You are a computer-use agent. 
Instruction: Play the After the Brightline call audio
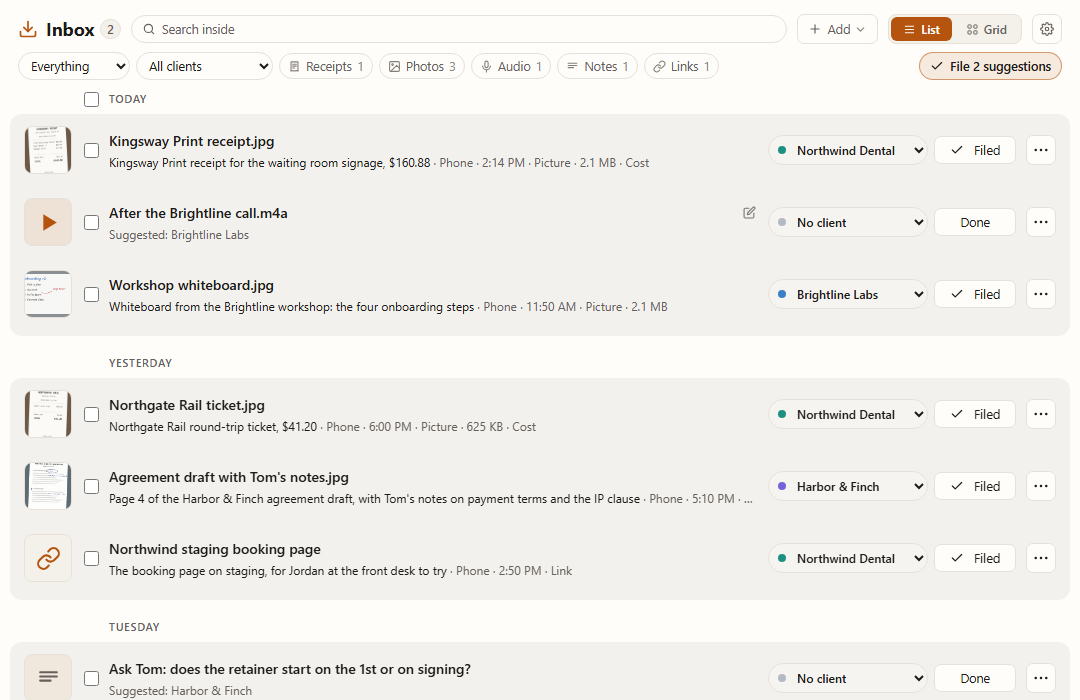tap(48, 223)
